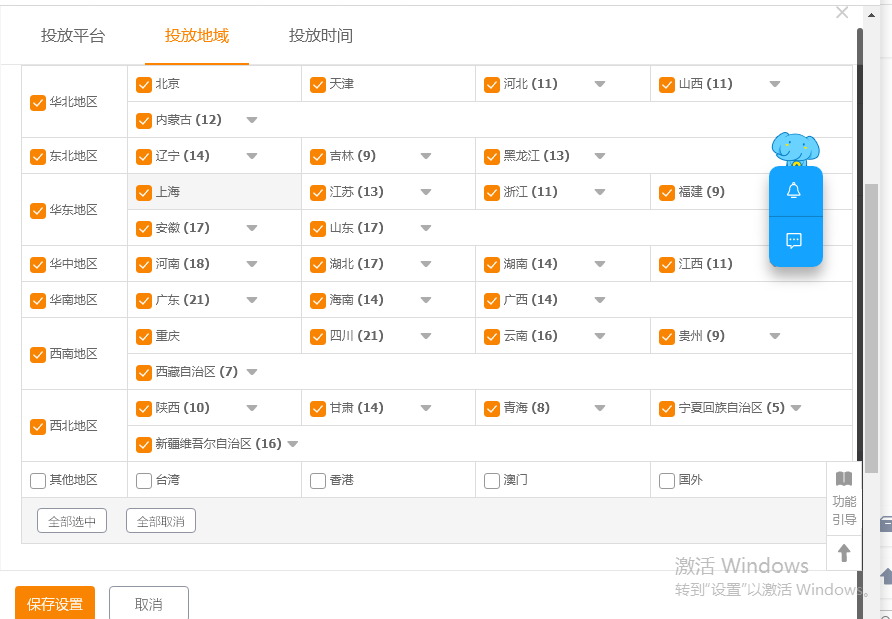Click the blue elephant mascot
This screenshot has height=619, width=892.
click(x=795, y=149)
